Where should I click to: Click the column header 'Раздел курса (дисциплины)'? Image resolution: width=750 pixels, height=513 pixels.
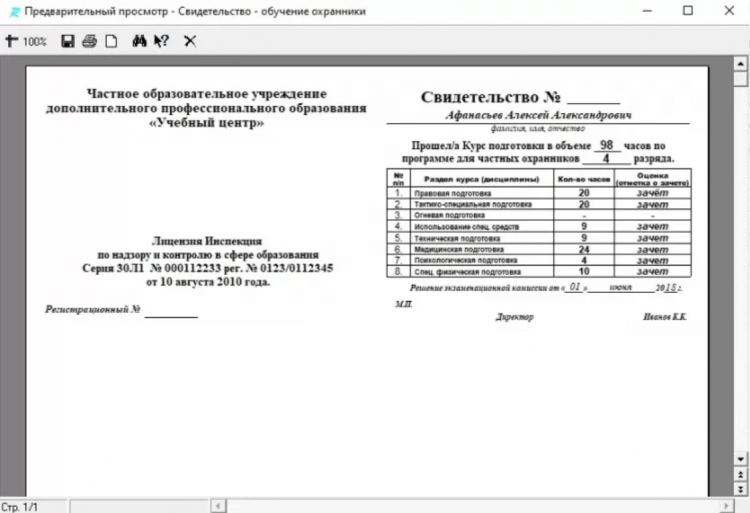pos(482,179)
